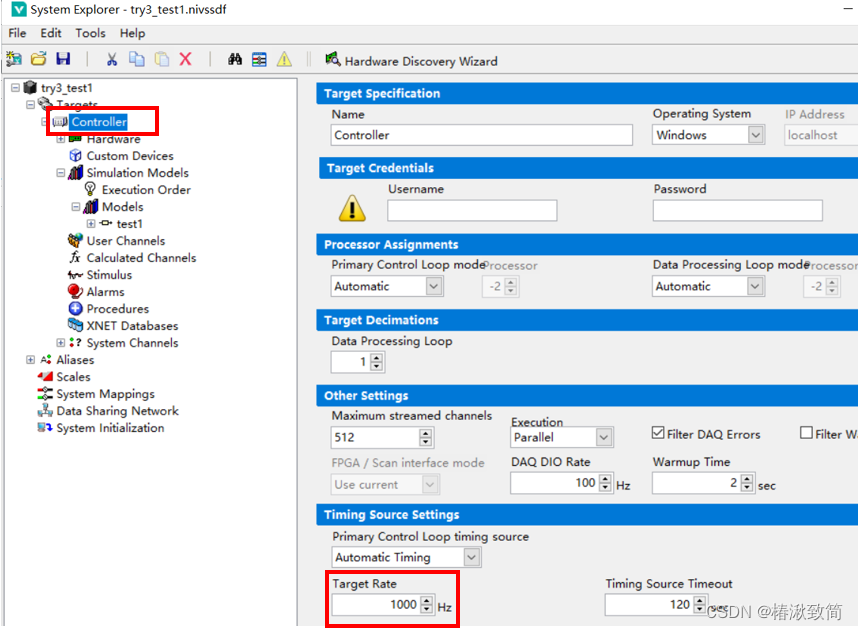
Task: Open a file using the folder toolbar icon
Action: click(x=39, y=59)
